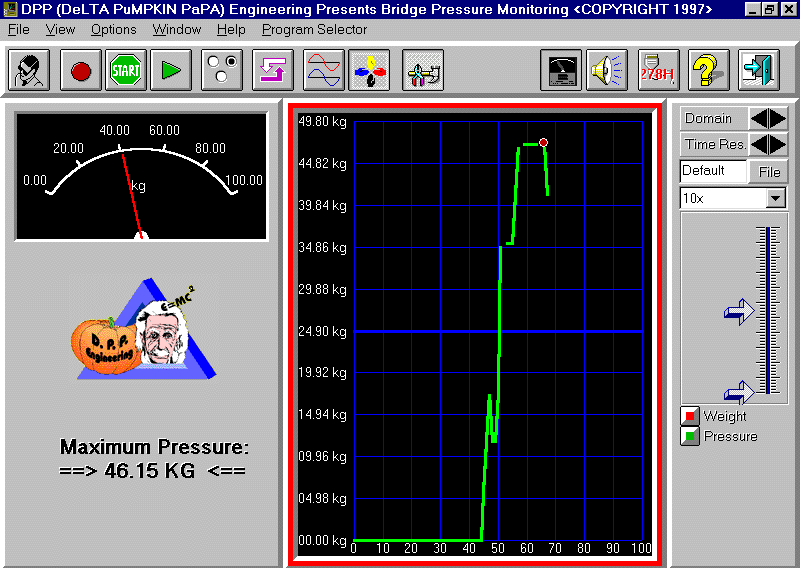Viewport: 800px width, 568px height.
Task: Toggle the red Weight checkbox
Action: pyautogui.click(x=690, y=415)
